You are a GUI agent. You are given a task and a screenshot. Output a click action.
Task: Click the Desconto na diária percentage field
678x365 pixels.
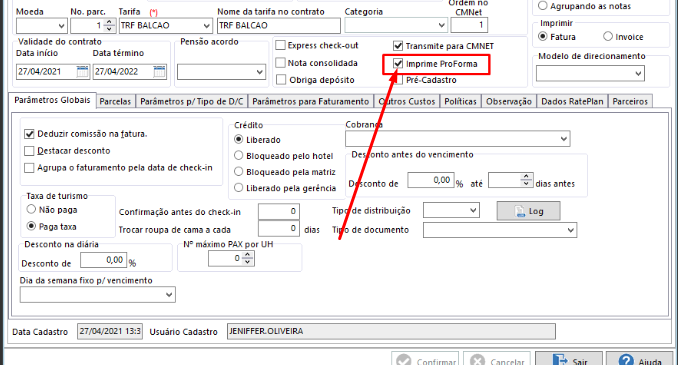pyautogui.click(x=103, y=260)
